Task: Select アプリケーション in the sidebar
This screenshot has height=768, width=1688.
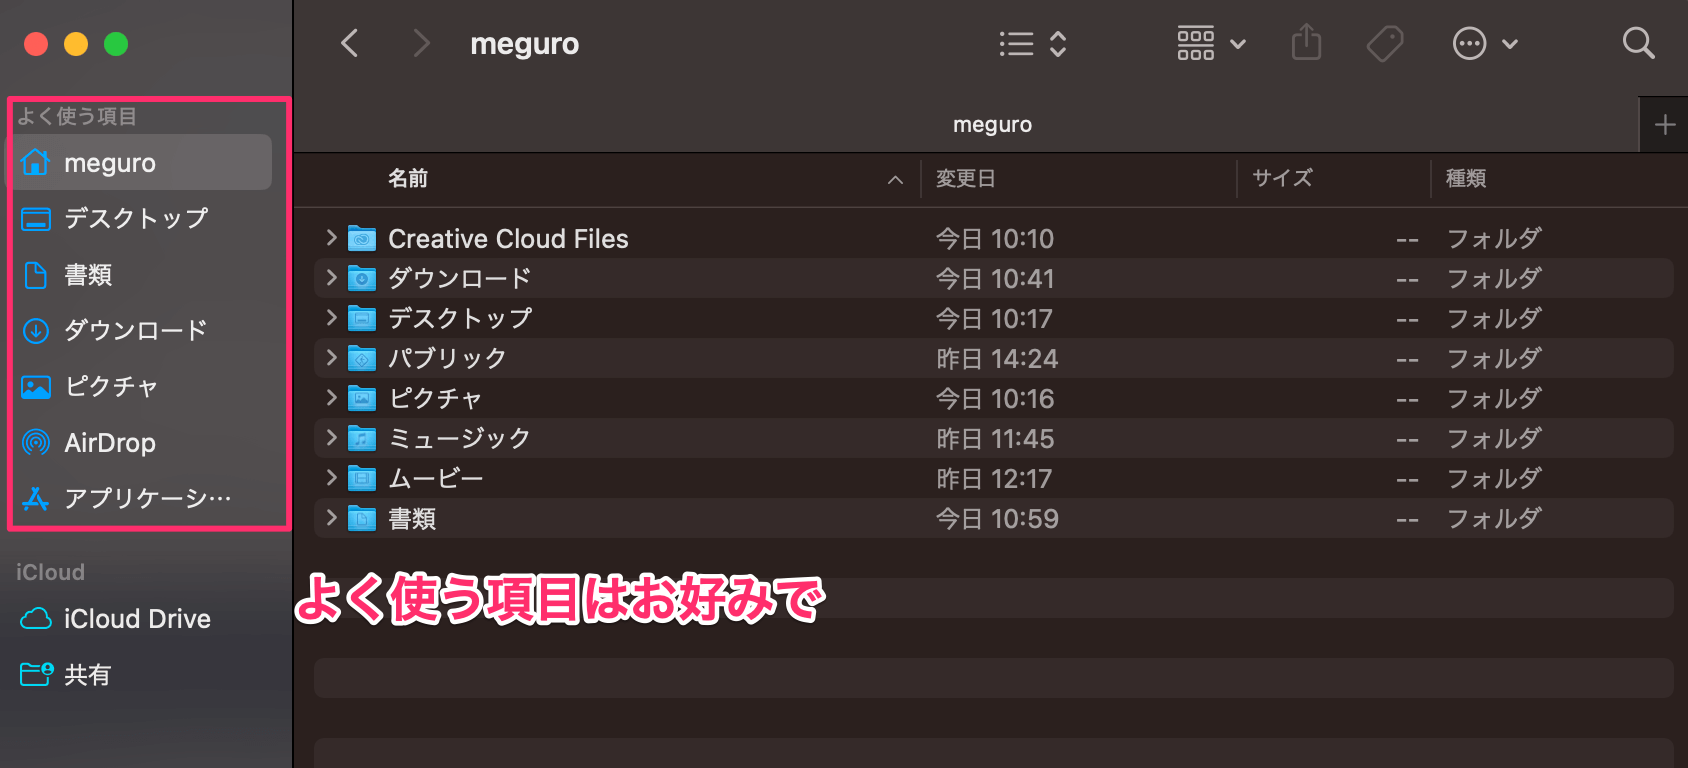Action: [147, 498]
